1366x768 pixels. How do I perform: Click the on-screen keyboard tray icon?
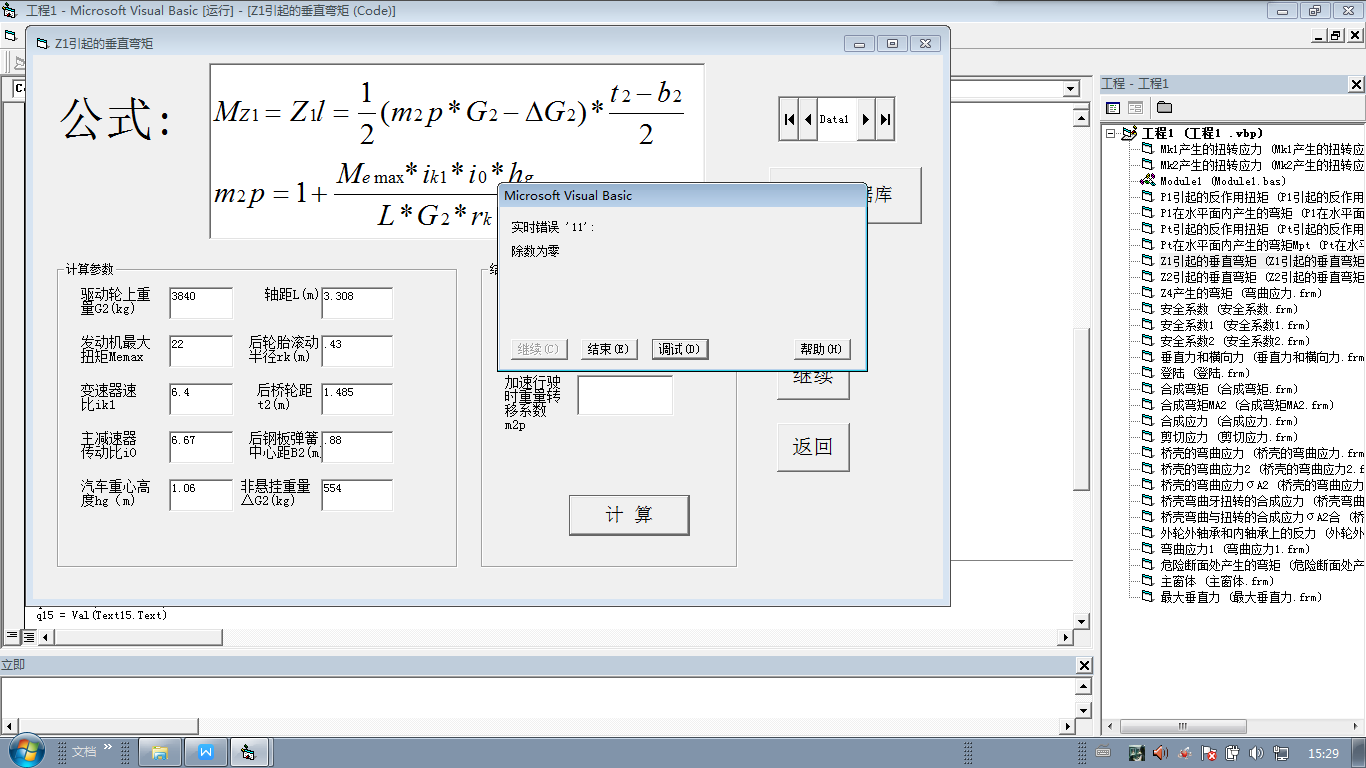tap(1104, 752)
